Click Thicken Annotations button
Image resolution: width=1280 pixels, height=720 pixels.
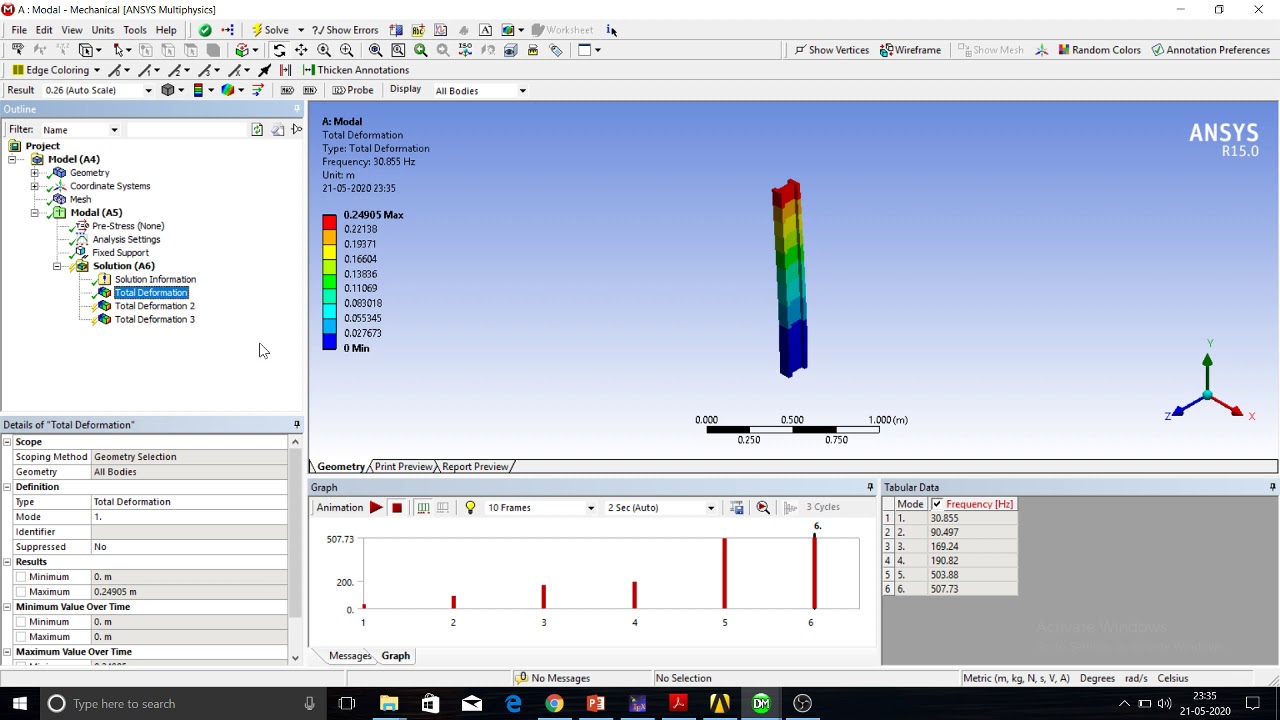pos(355,70)
